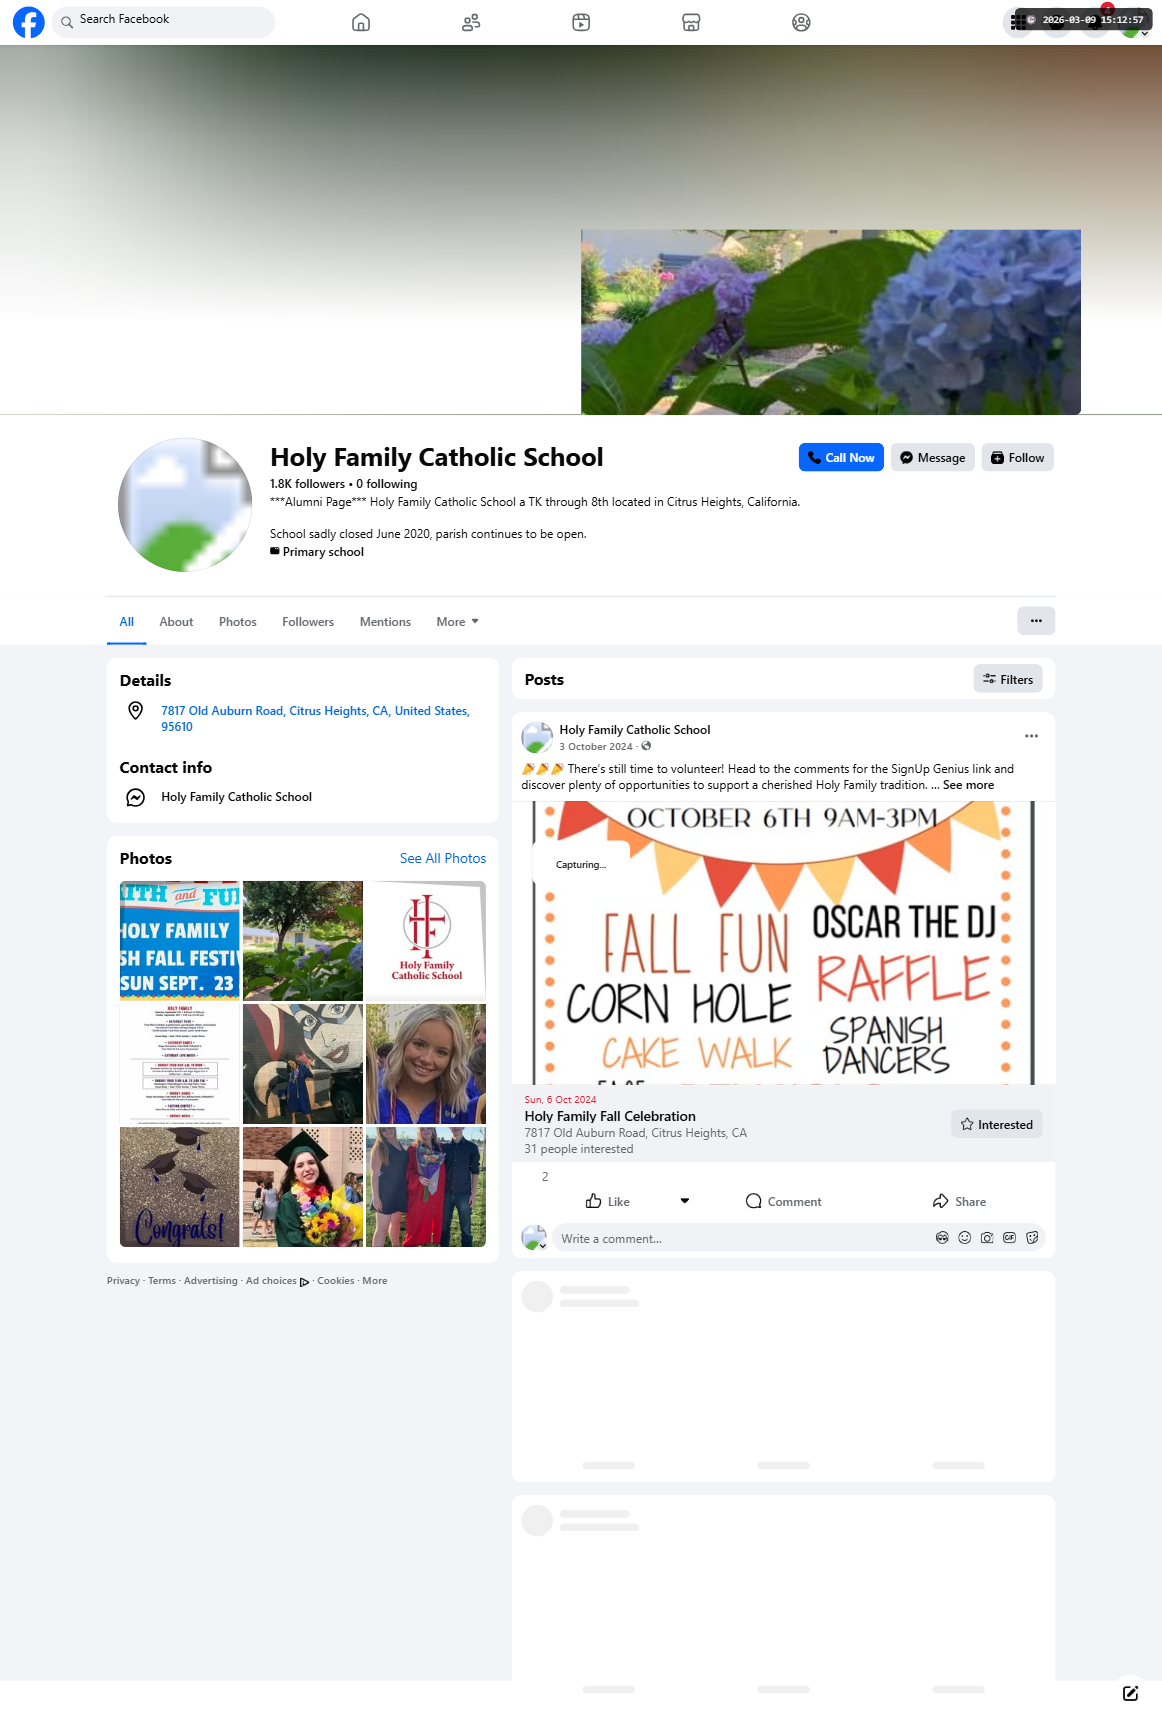The width and height of the screenshot is (1162, 1725).
Task: Open the Marketplace icon in top bar
Action: (x=691, y=22)
